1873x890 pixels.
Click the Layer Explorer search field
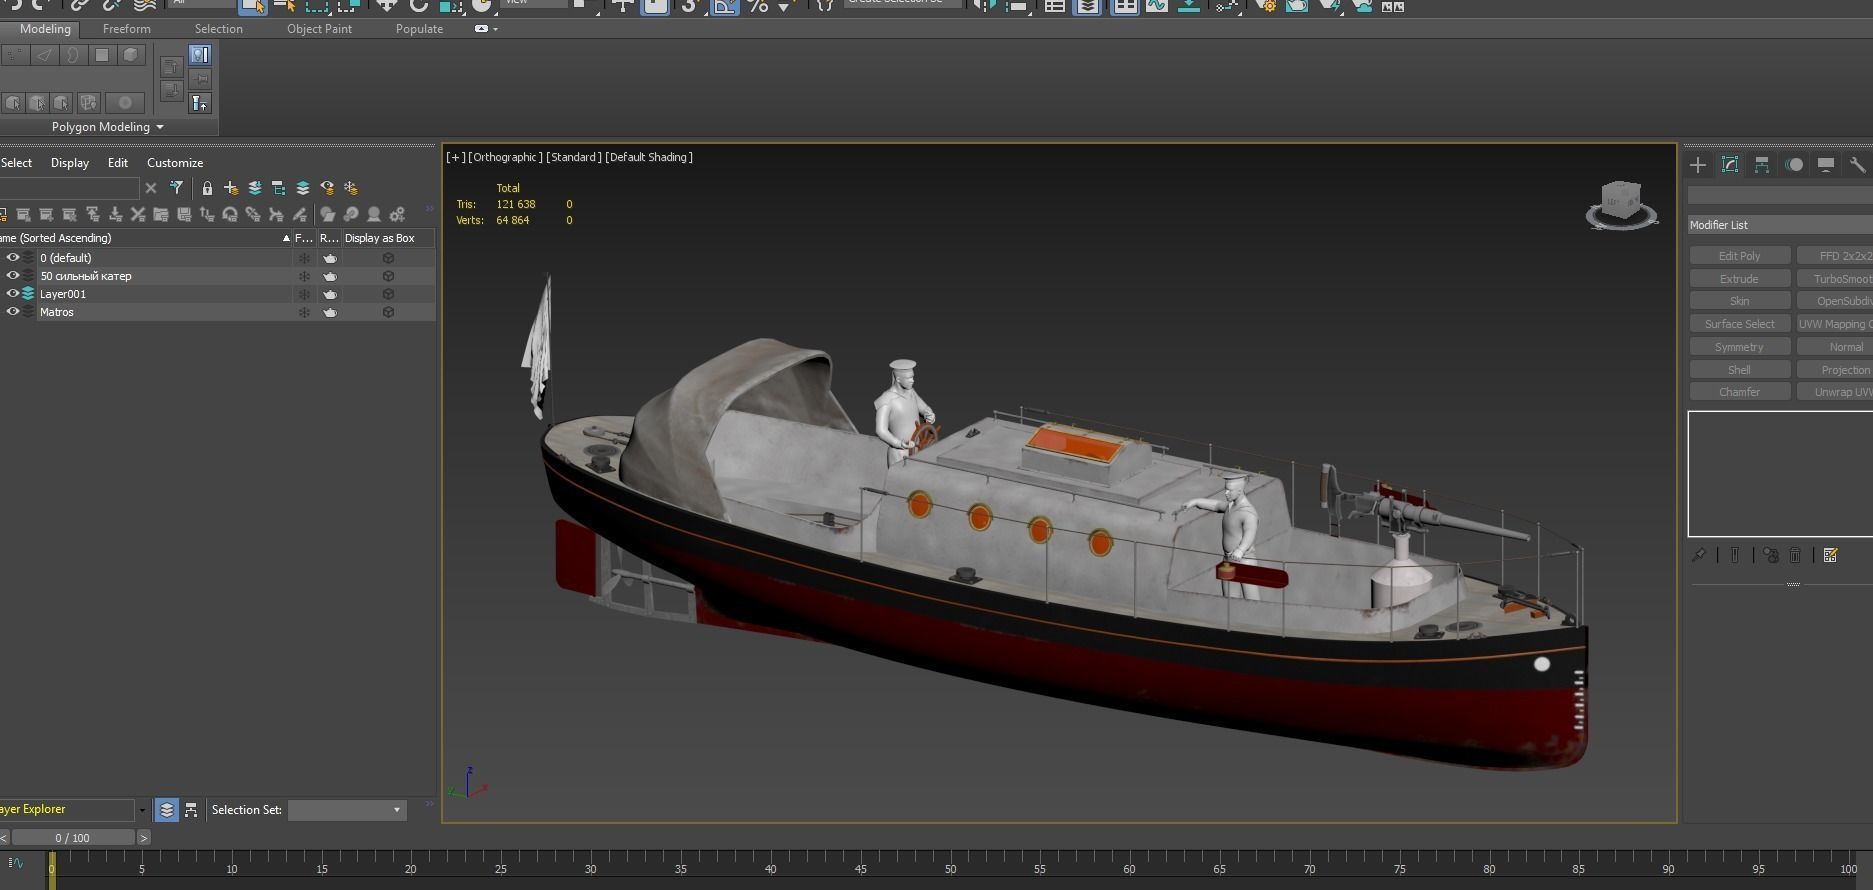[69, 188]
